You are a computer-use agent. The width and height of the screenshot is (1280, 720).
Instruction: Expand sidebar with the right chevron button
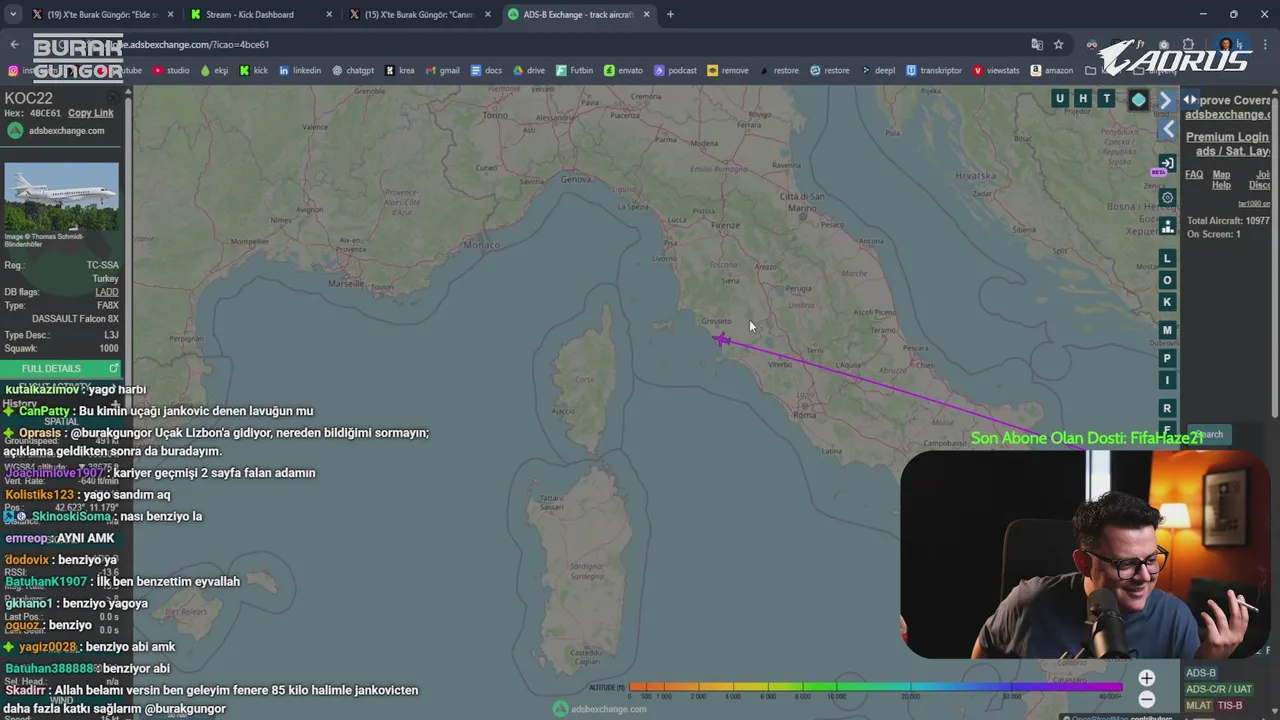click(1166, 100)
